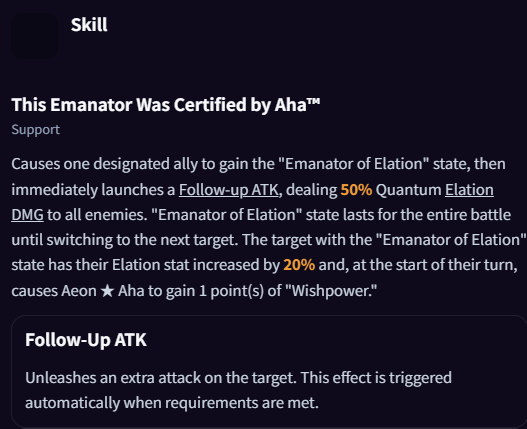Click the underlined DMG keyword
The height and width of the screenshot is (429, 527).
(27, 215)
